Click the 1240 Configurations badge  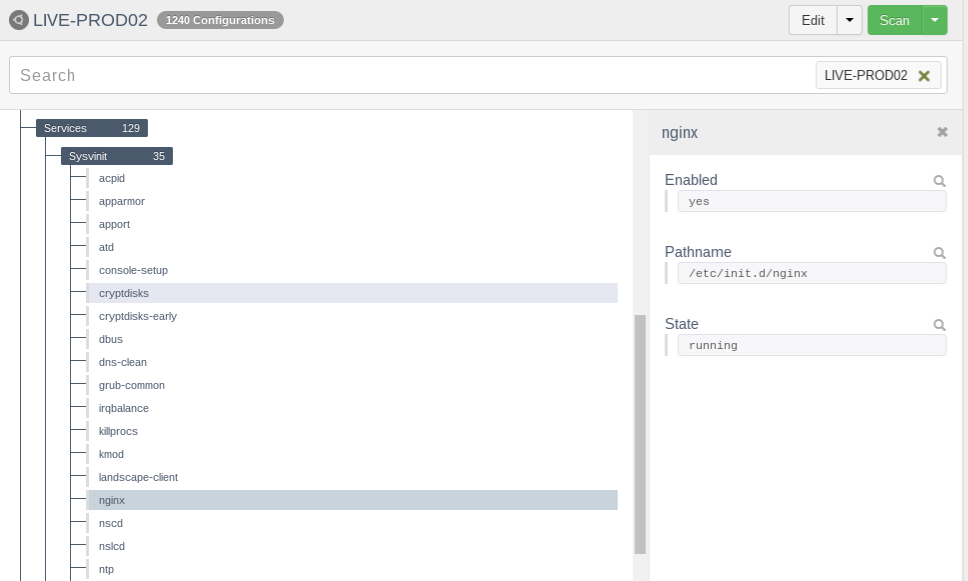click(220, 20)
